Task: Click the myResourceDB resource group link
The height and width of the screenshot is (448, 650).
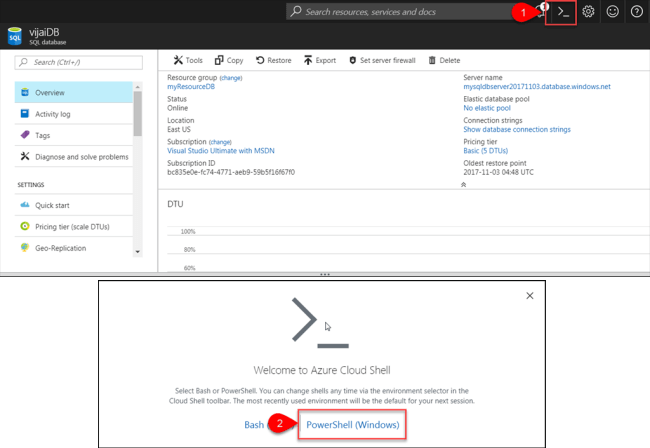Action: pyautogui.click(x=191, y=87)
